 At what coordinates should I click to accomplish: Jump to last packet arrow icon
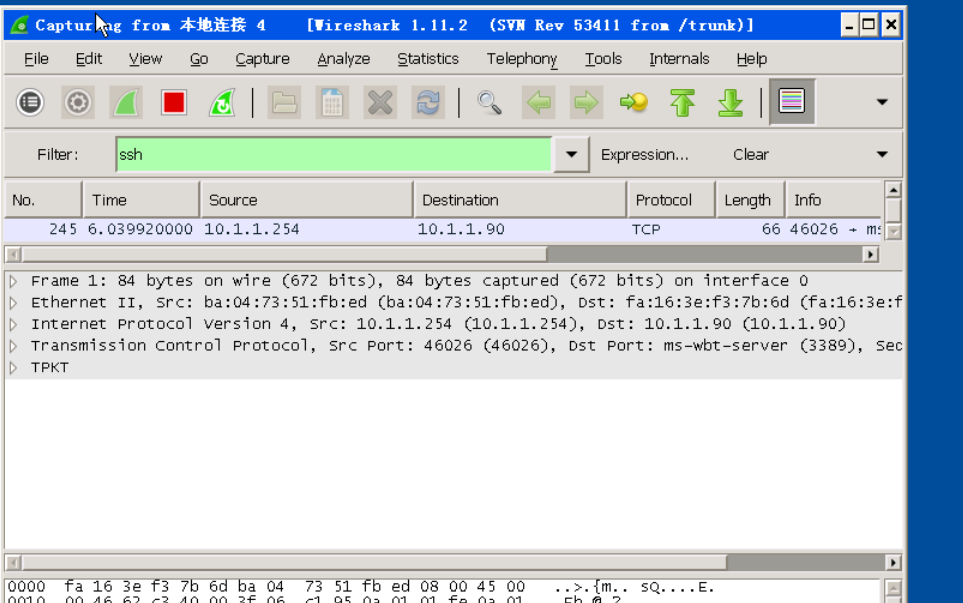click(730, 102)
